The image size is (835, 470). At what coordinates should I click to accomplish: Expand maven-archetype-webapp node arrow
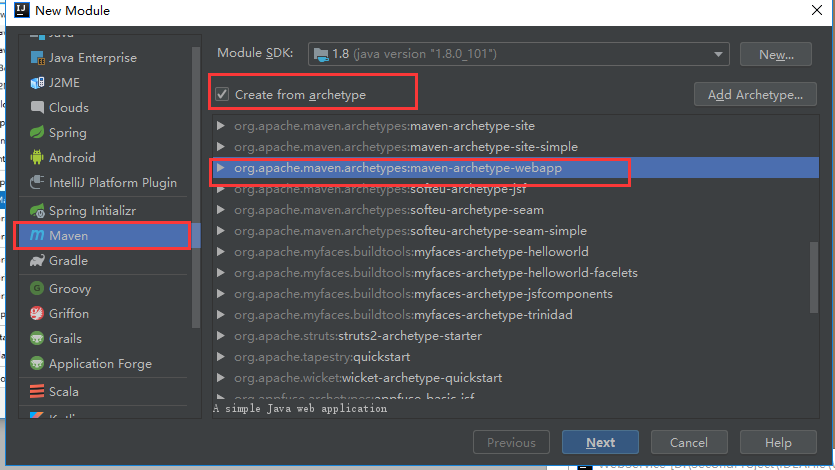tap(220, 168)
